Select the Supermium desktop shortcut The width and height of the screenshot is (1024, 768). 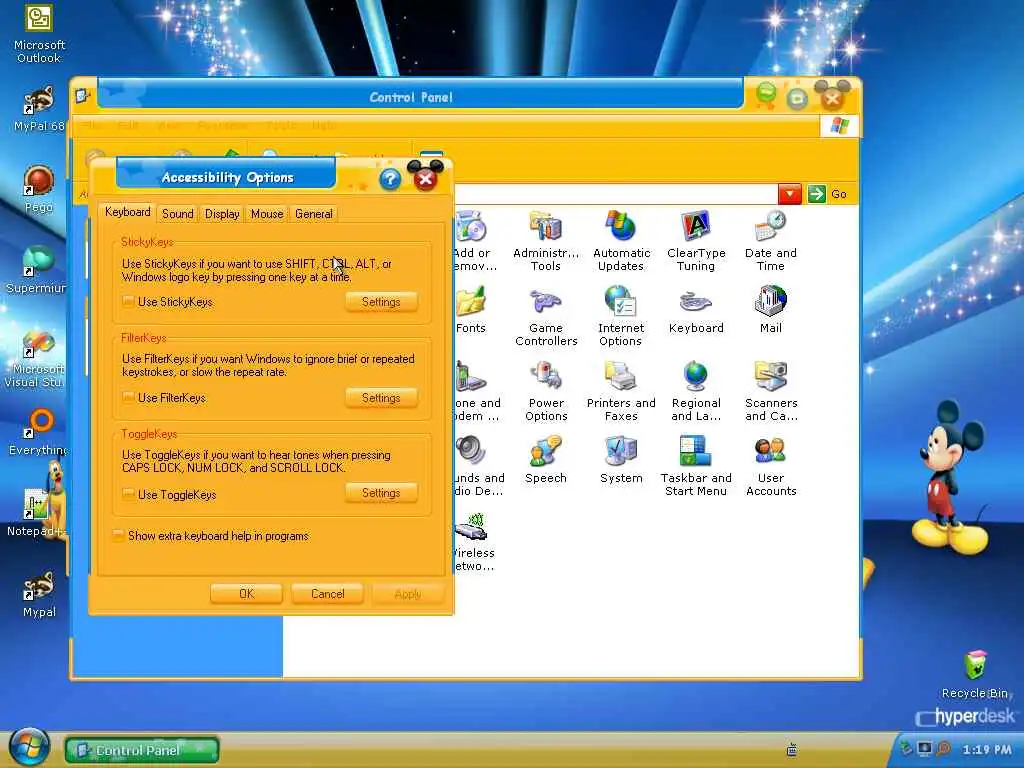click(37, 270)
